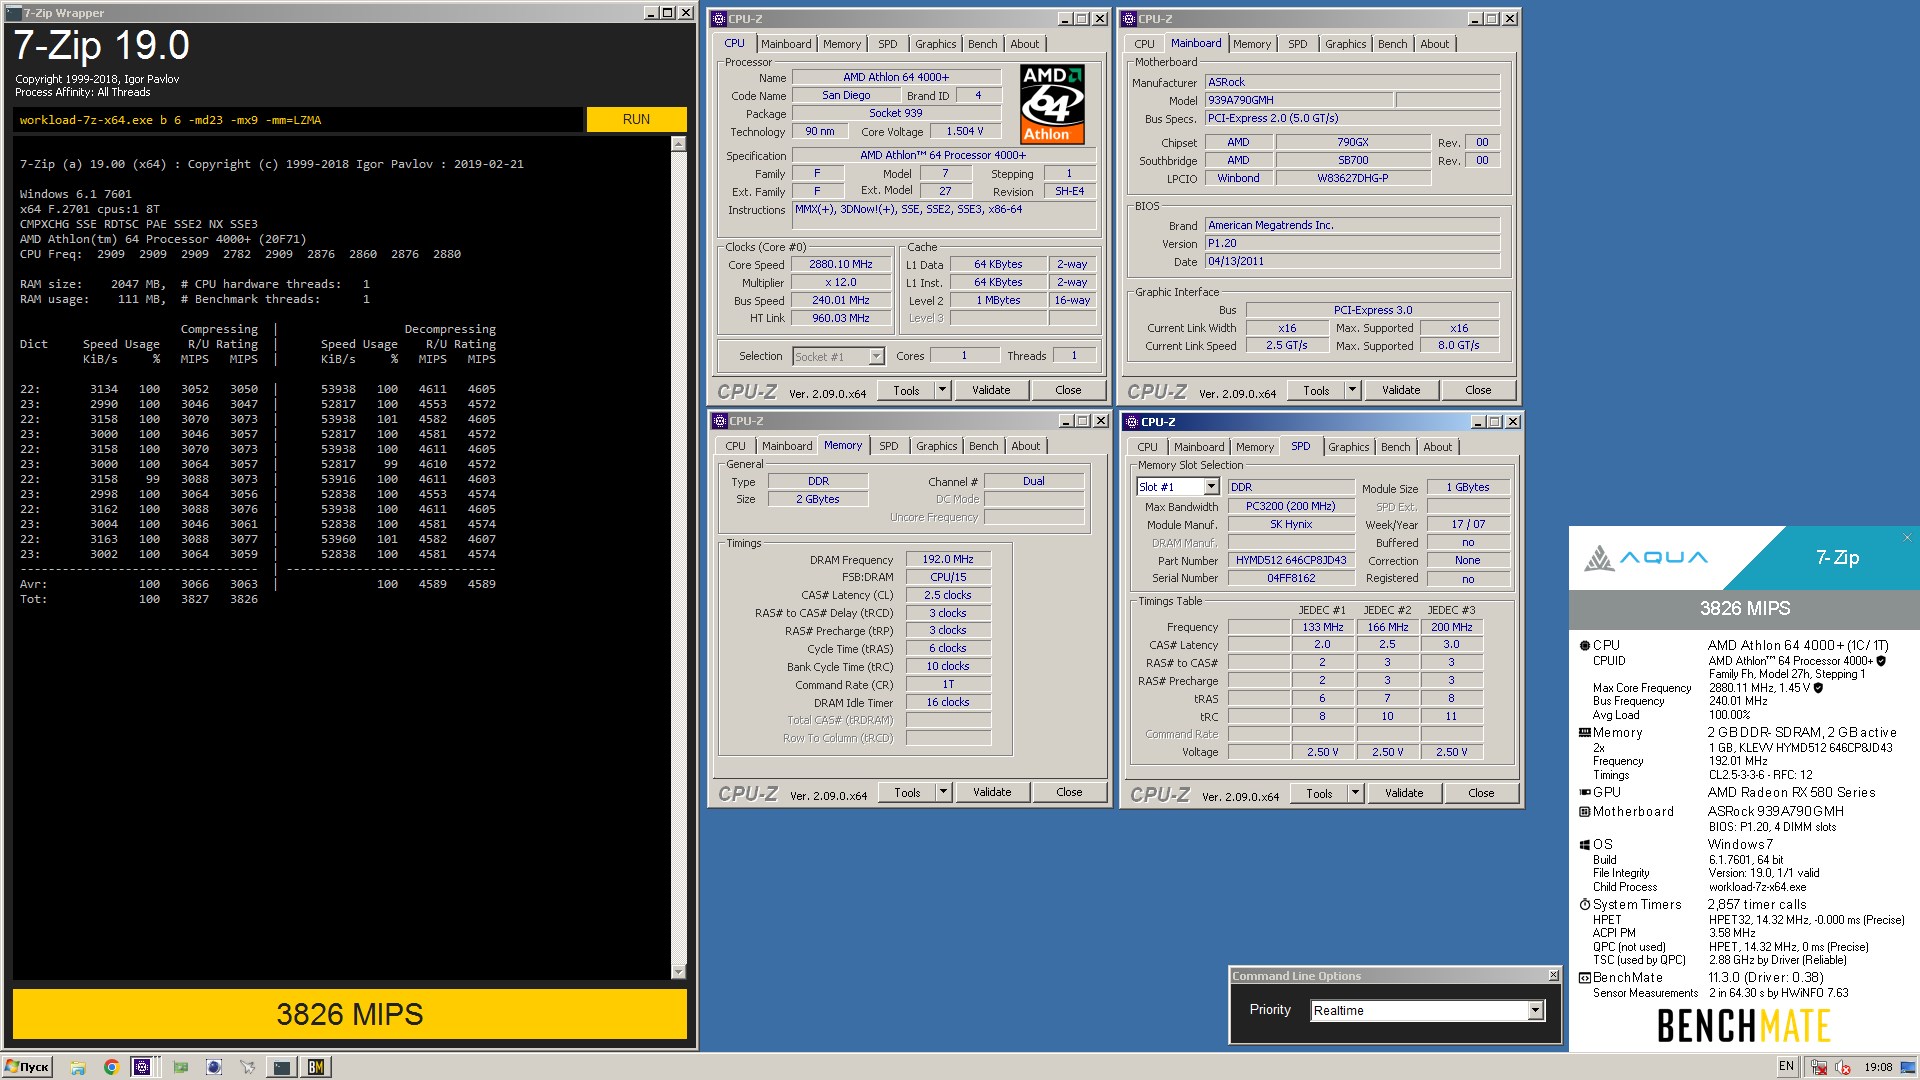Click the yellow RUN button in 7-Zip Wrapper
The width and height of the screenshot is (1920, 1080).
click(636, 119)
